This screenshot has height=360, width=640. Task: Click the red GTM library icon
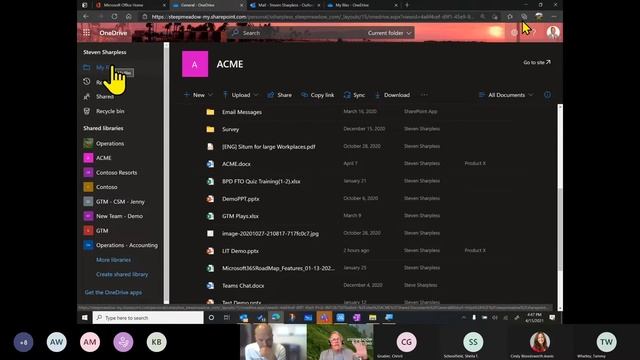pyautogui.click(x=88, y=231)
